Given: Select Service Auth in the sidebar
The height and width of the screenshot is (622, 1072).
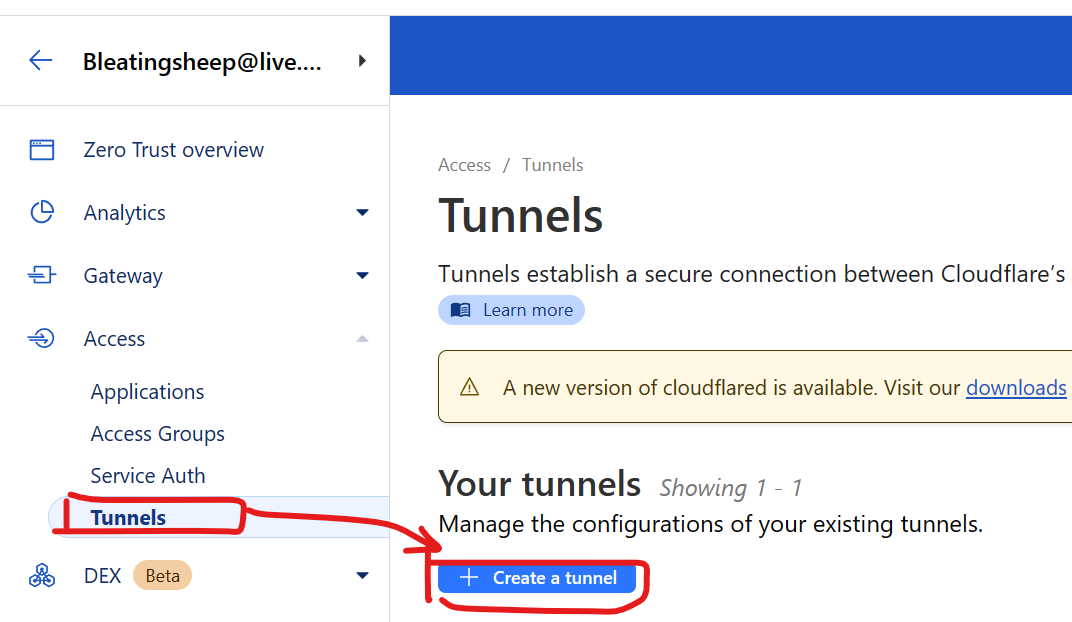Looking at the screenshot, I should (x=148, y=475).
